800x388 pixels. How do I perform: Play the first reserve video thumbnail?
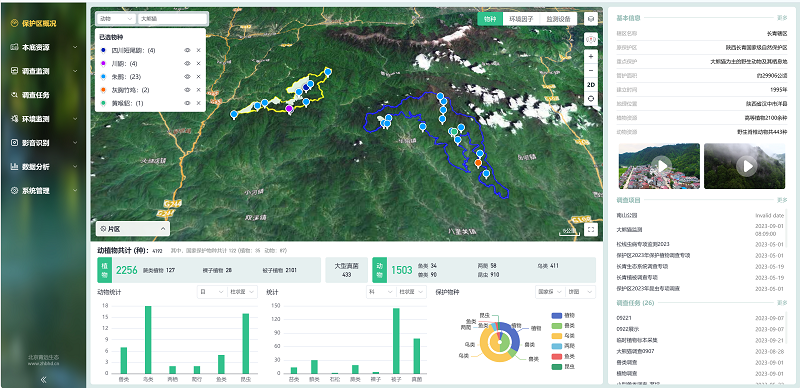click(x=662, y=165)
